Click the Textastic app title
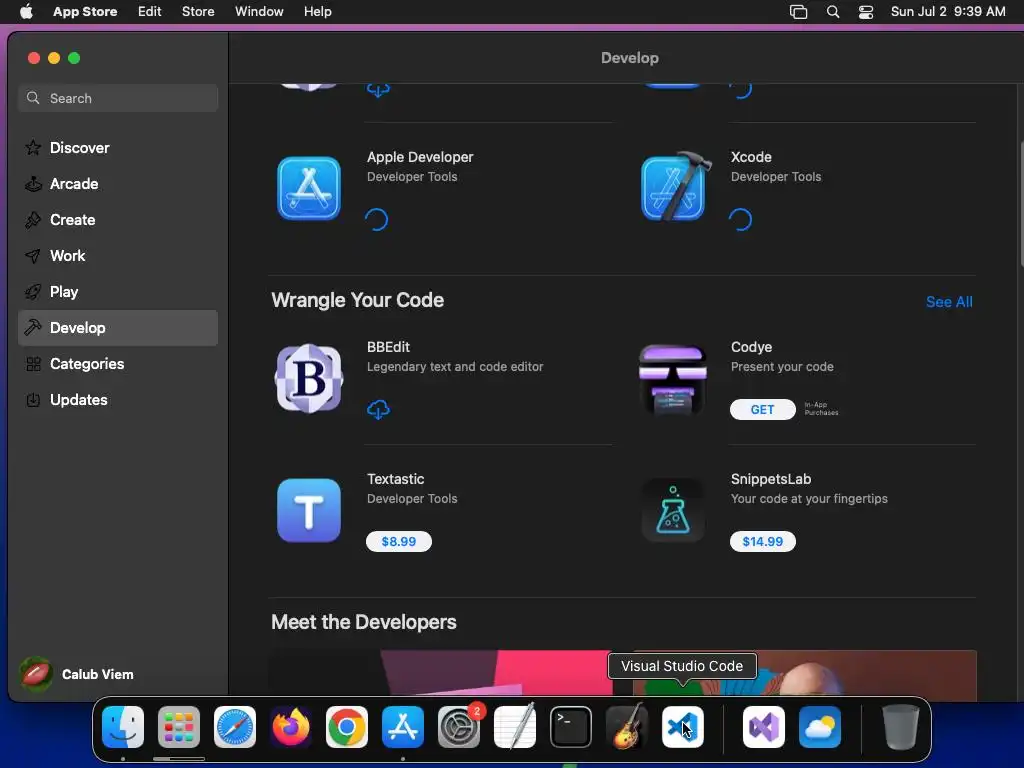Image resolution: width=1024 pixels, height=768 pixels. 396,479
